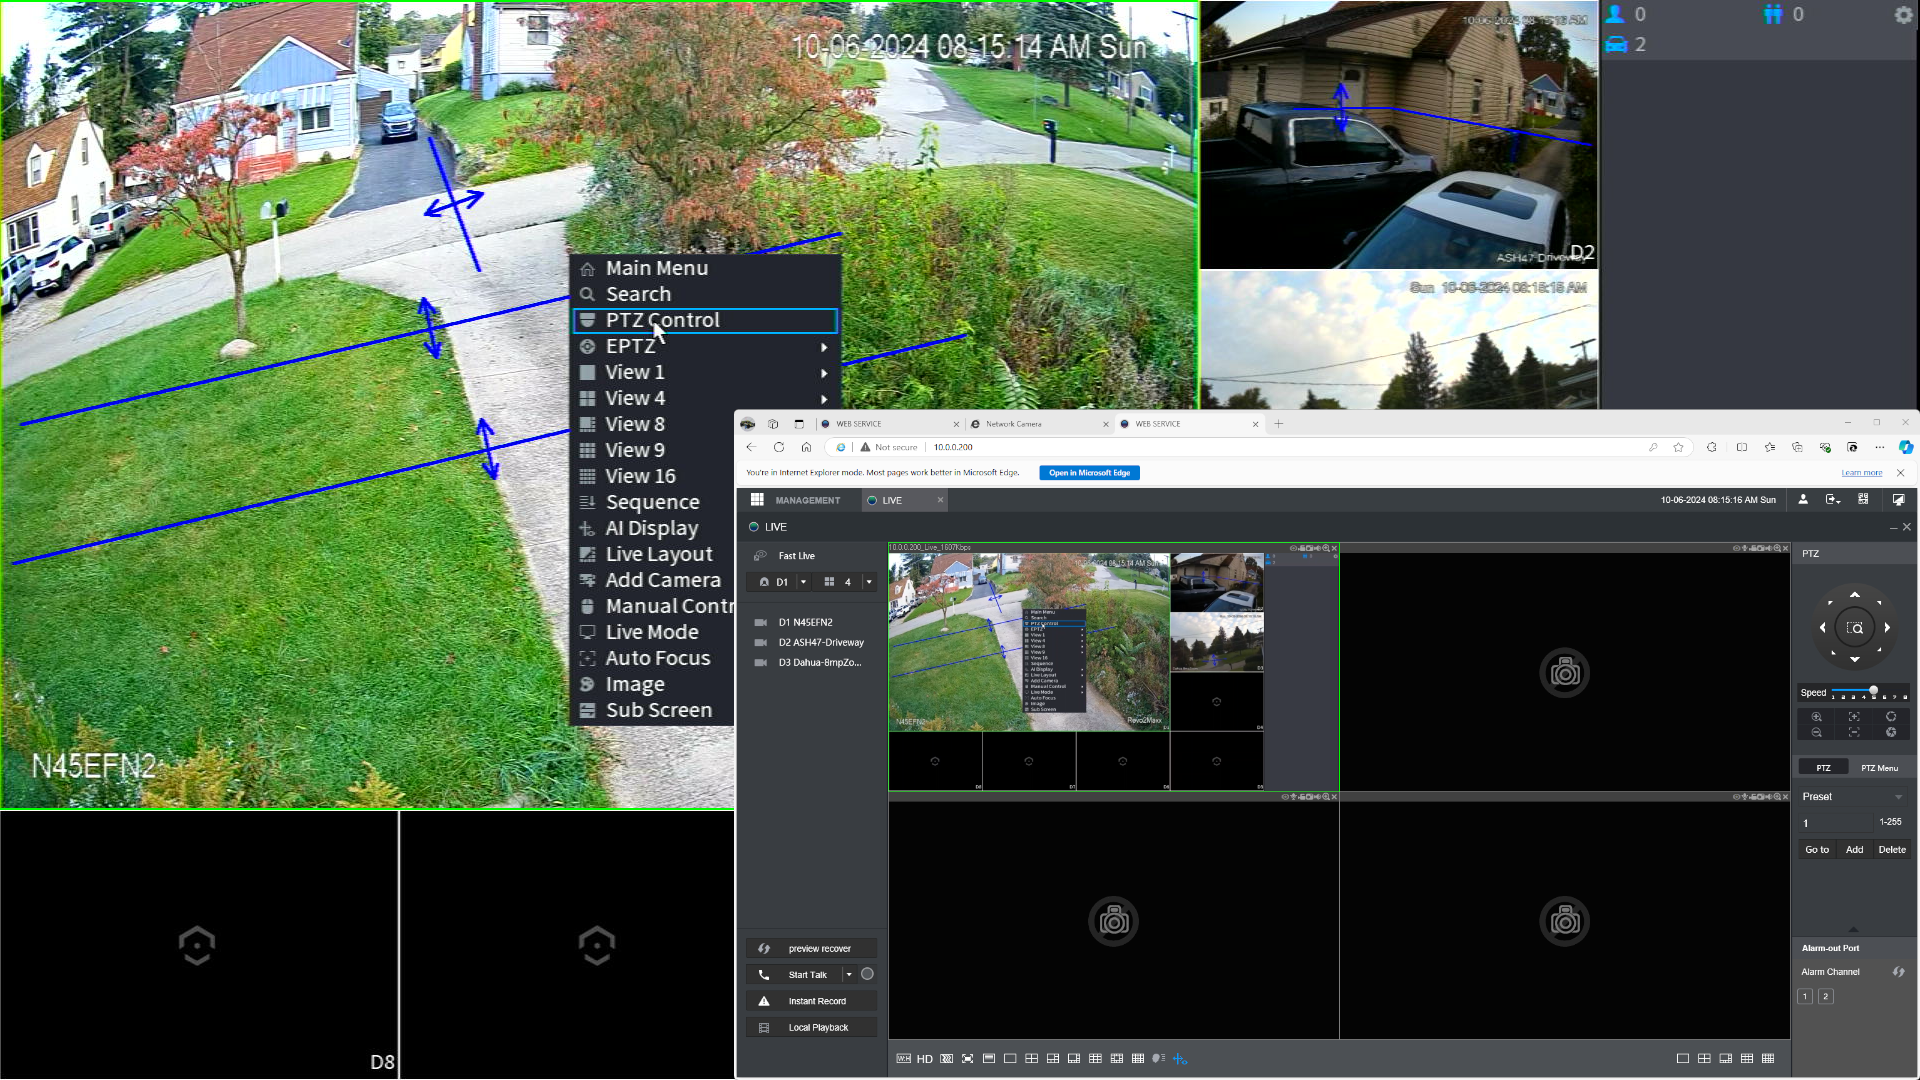1920x1080 pixels.
Task: Click the settings gear in AI stats panel
Action: [x=1903, y=15]
